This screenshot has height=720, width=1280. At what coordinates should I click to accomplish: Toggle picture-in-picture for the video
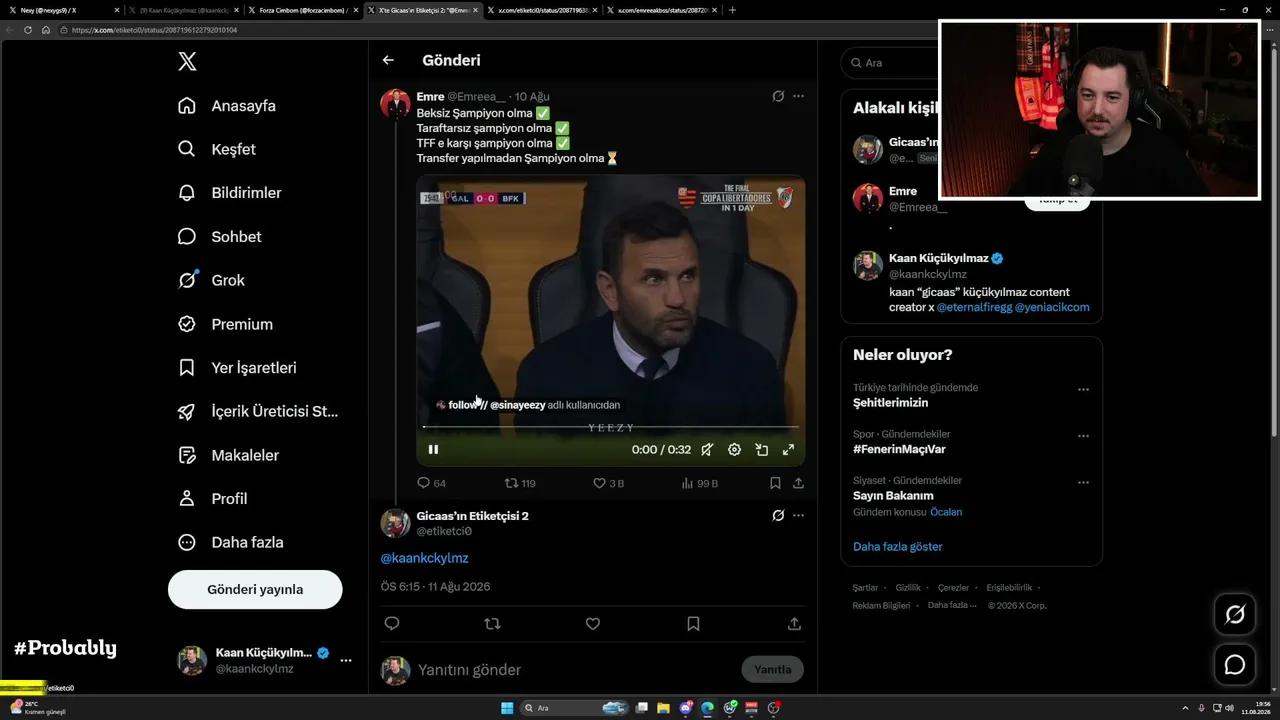[761, 450]
